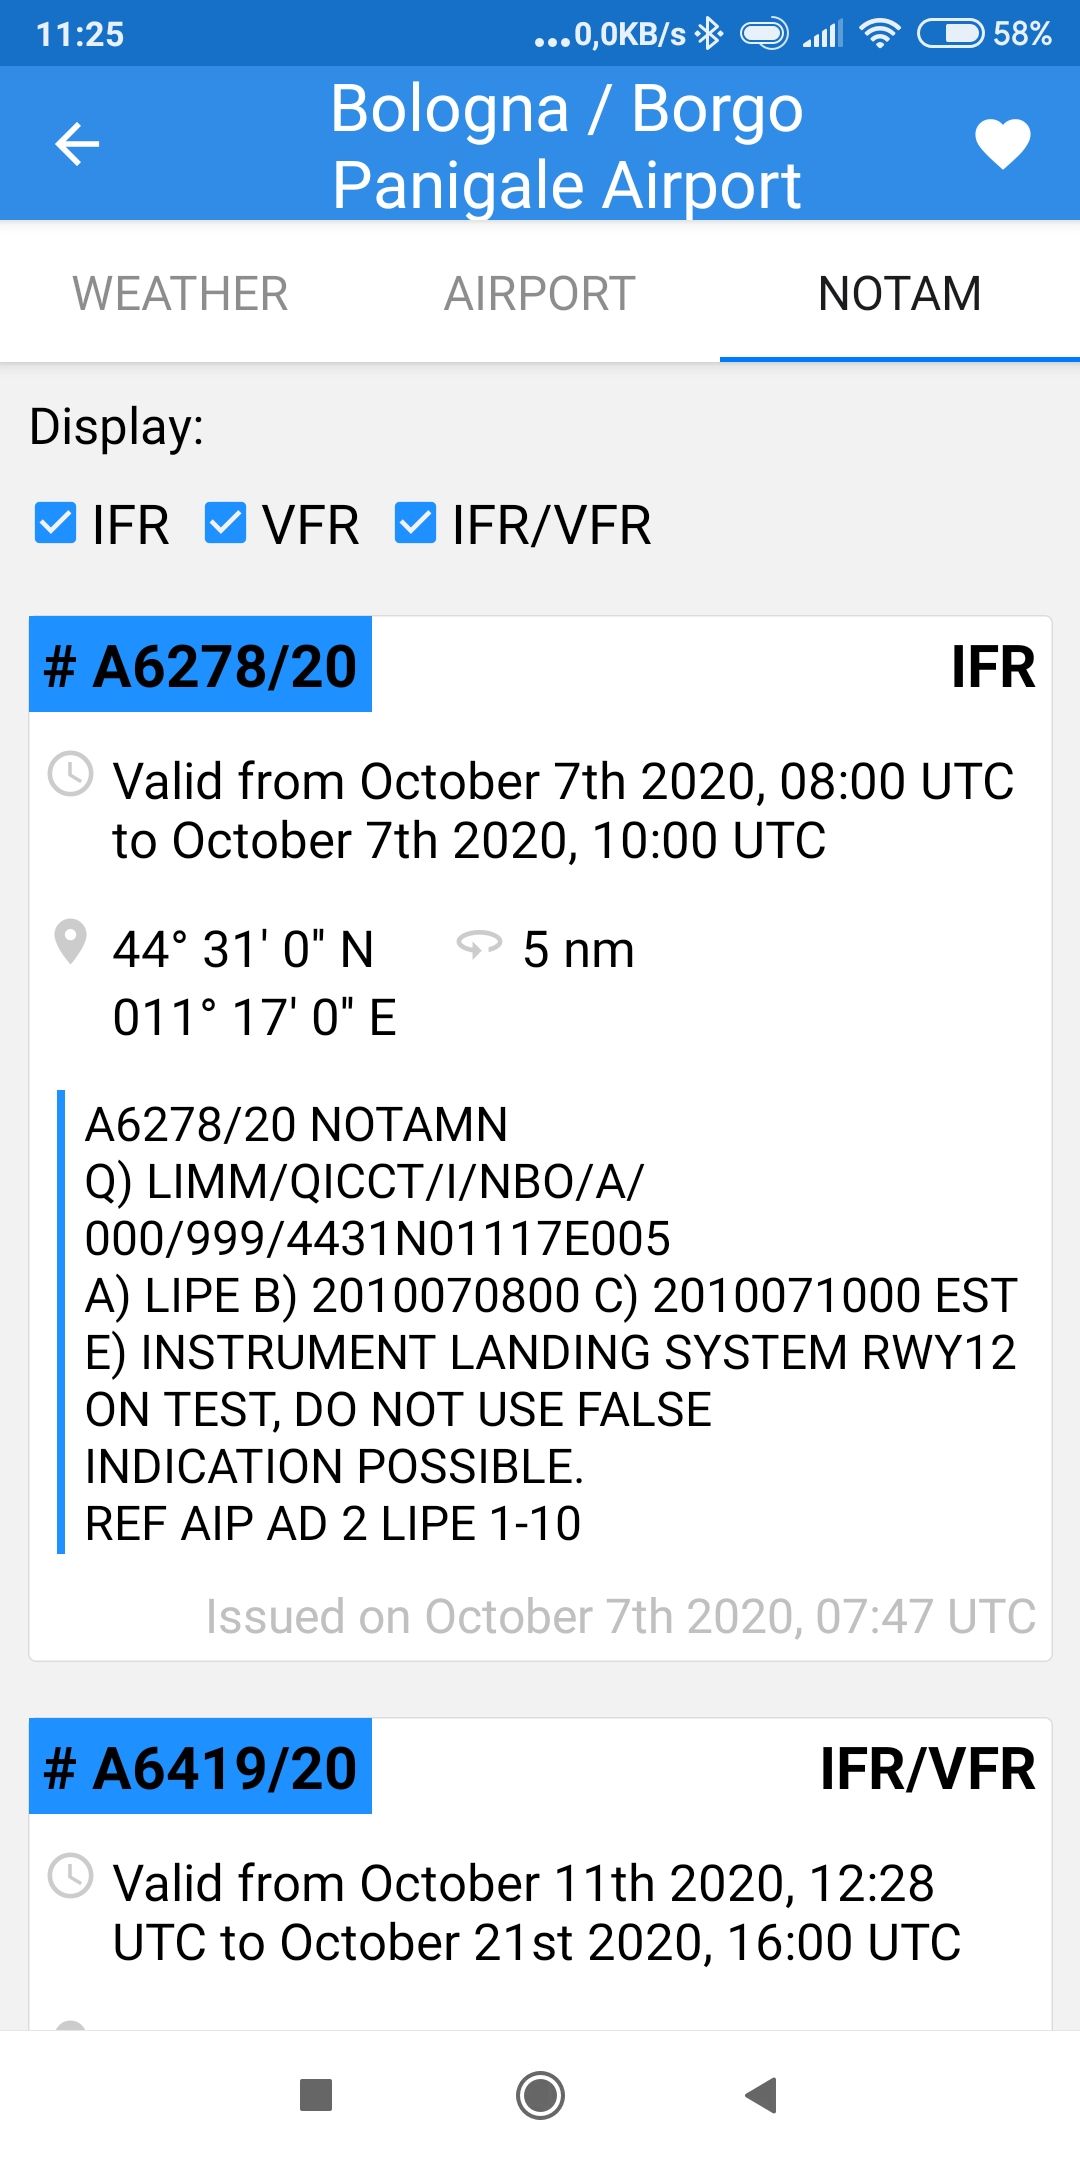Screen dimensions: 1080x2160
Task: Toggle the IFR/VFR display checkbox
Action: (416, 524)
